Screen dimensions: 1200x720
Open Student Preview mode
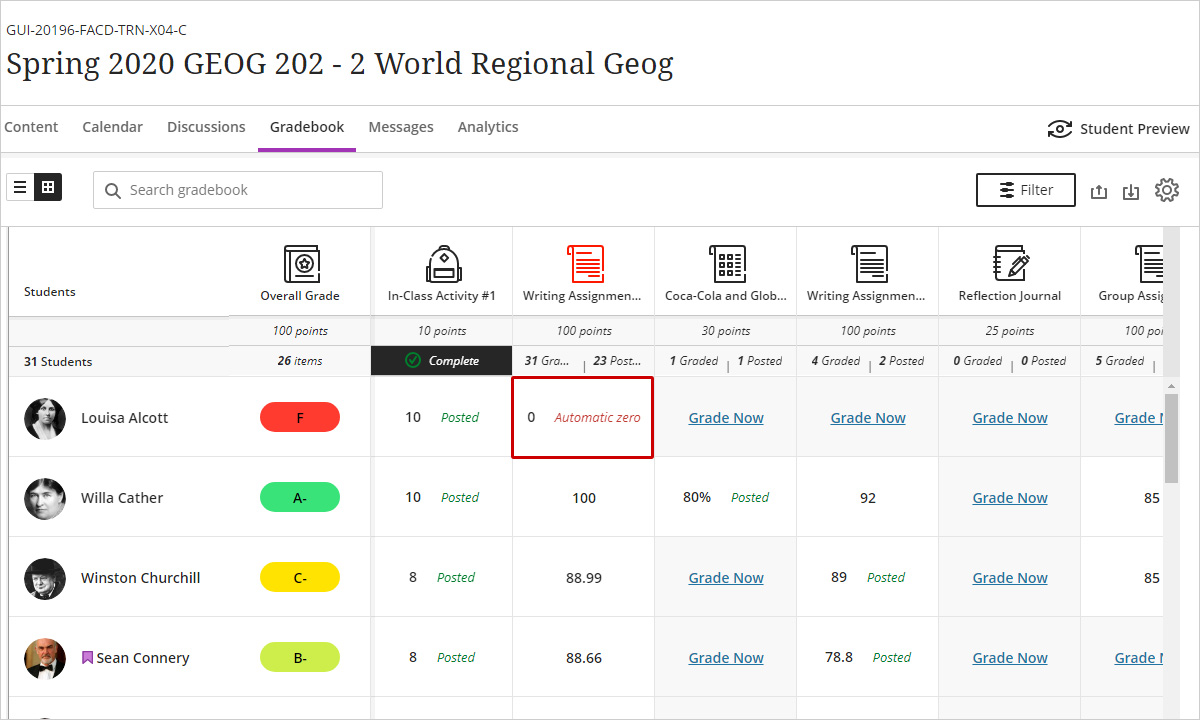click(x=1118, y=129)
